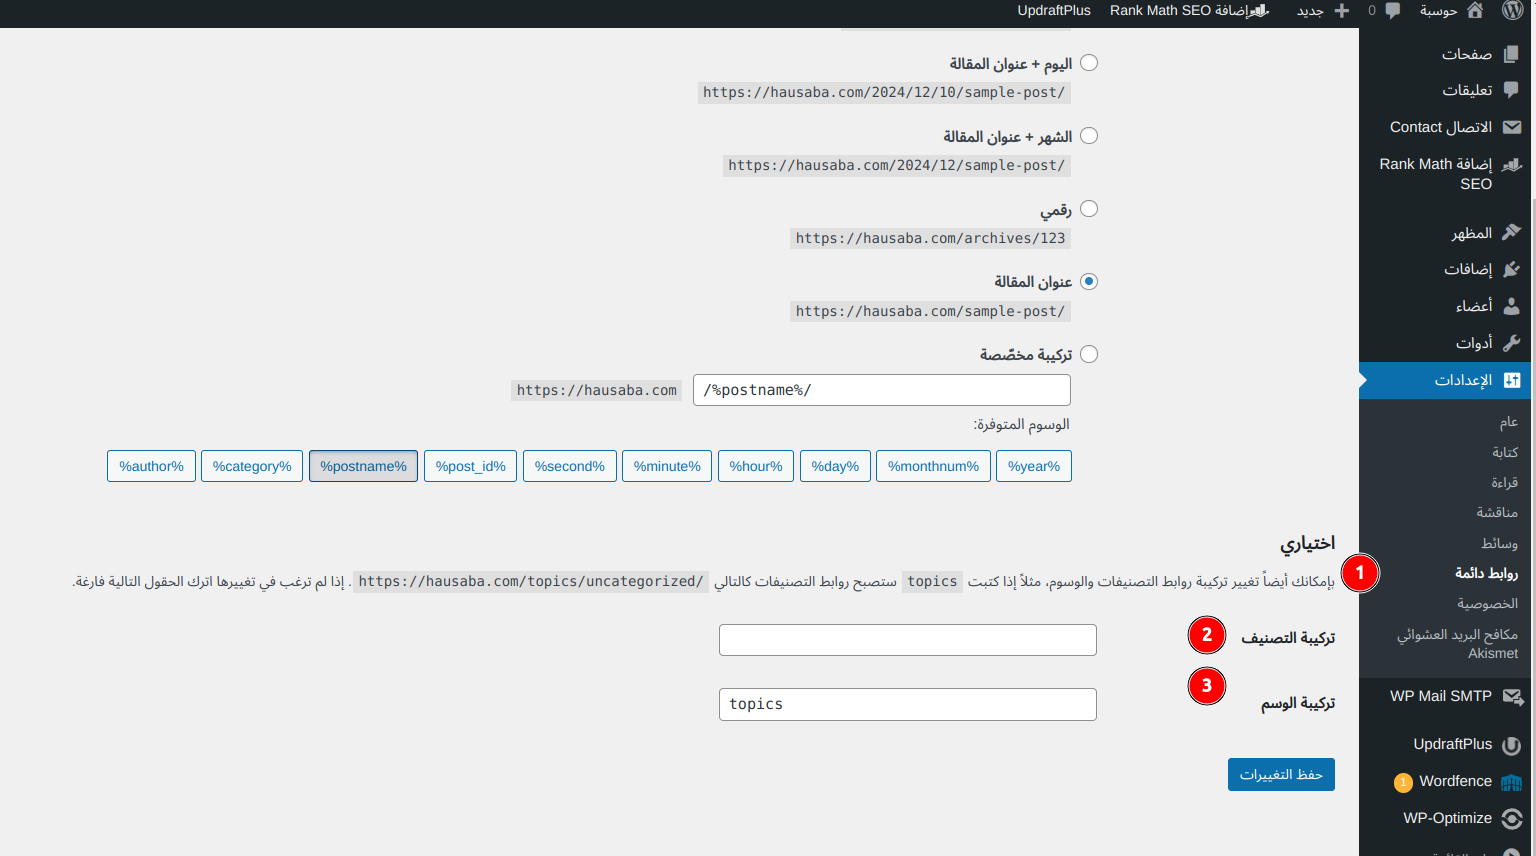
Task: Go to قراءة reading settings submenu
Action: [x=1505, y=482]
